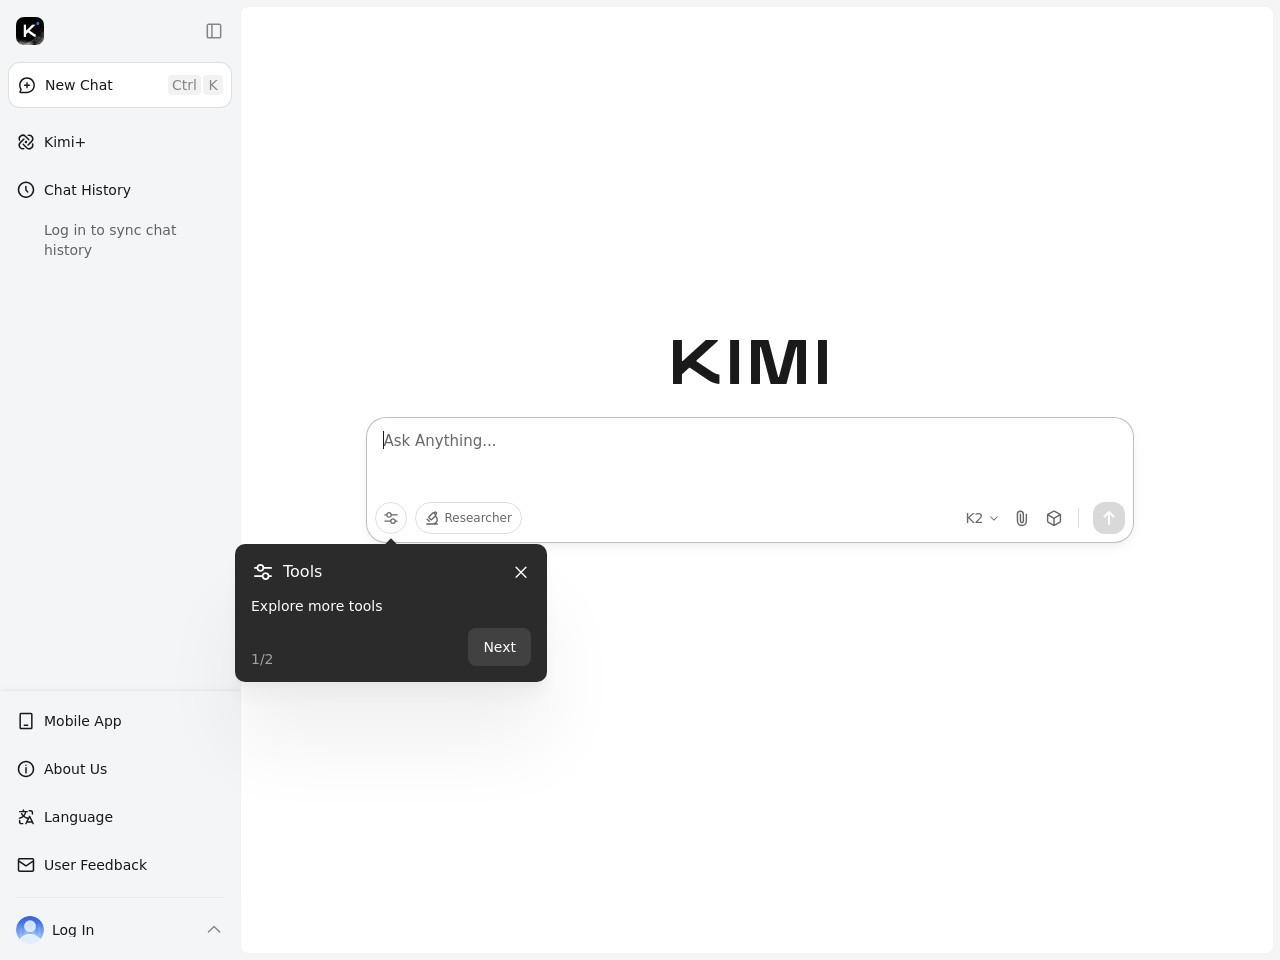This screenshot has width=1280, height=960.
Task: Start a New Chat
Action: tap(78, 85)
